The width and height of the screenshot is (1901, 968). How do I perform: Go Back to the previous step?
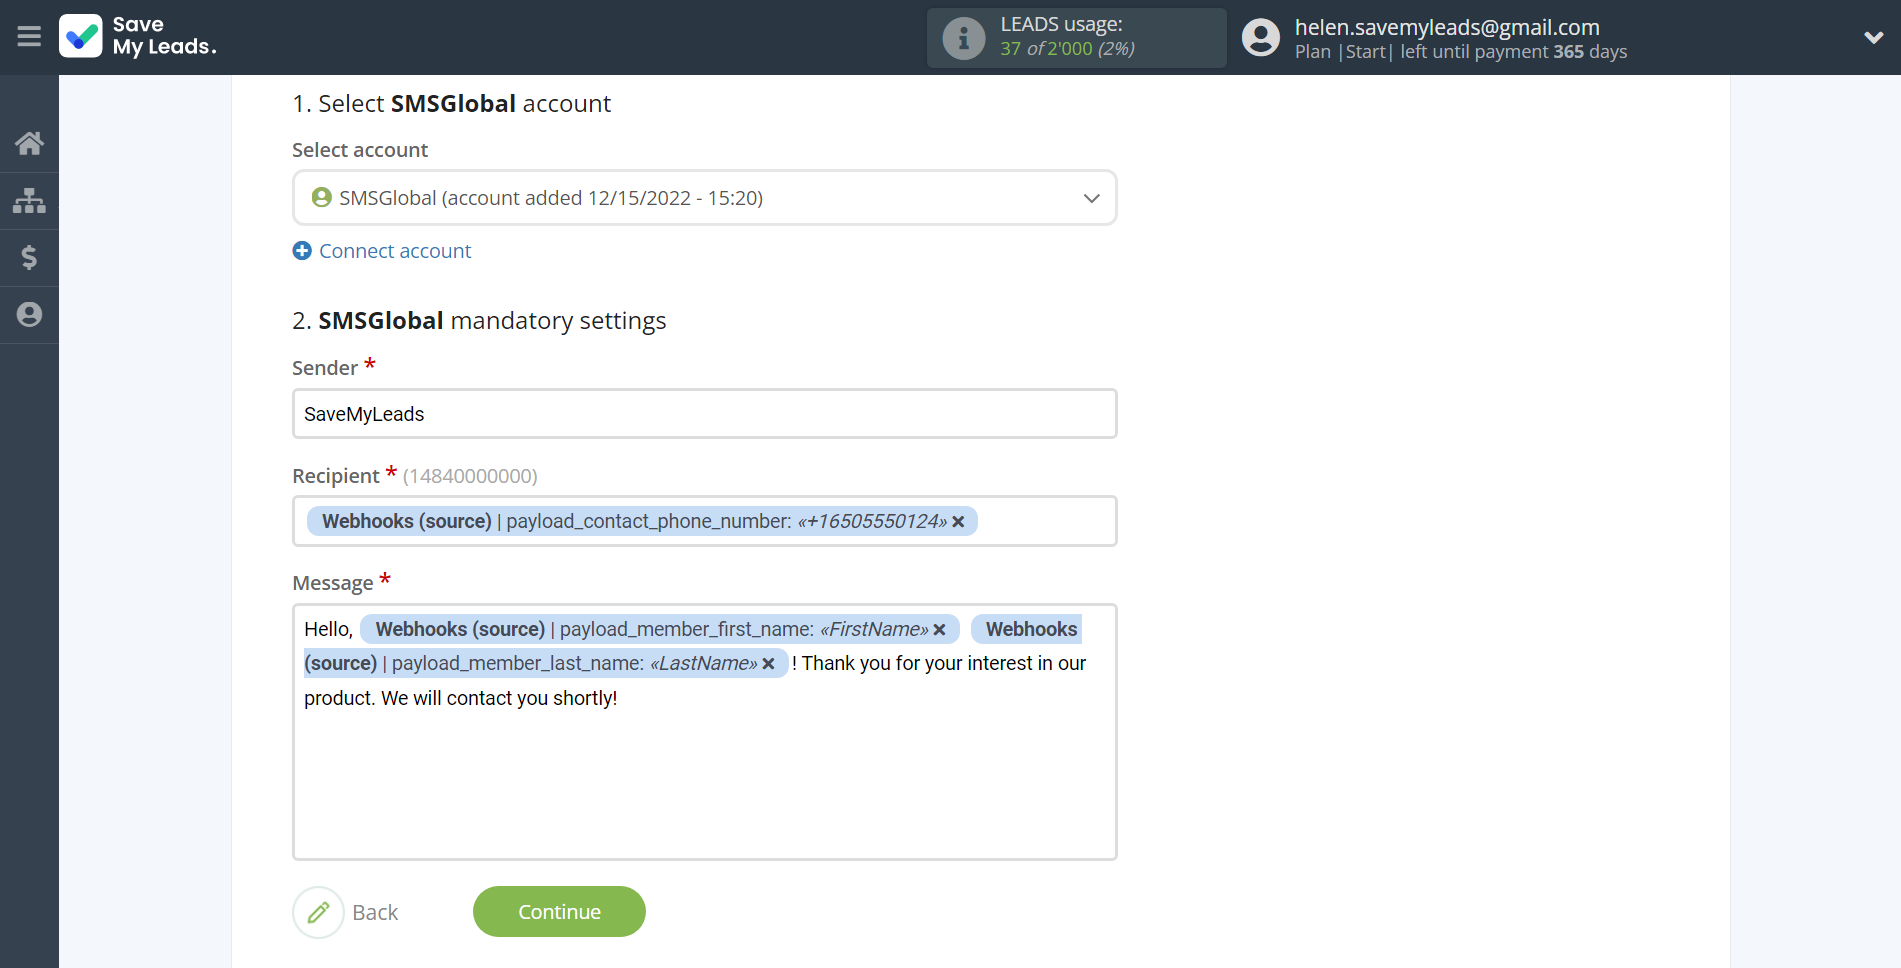(x=375, y=912)
